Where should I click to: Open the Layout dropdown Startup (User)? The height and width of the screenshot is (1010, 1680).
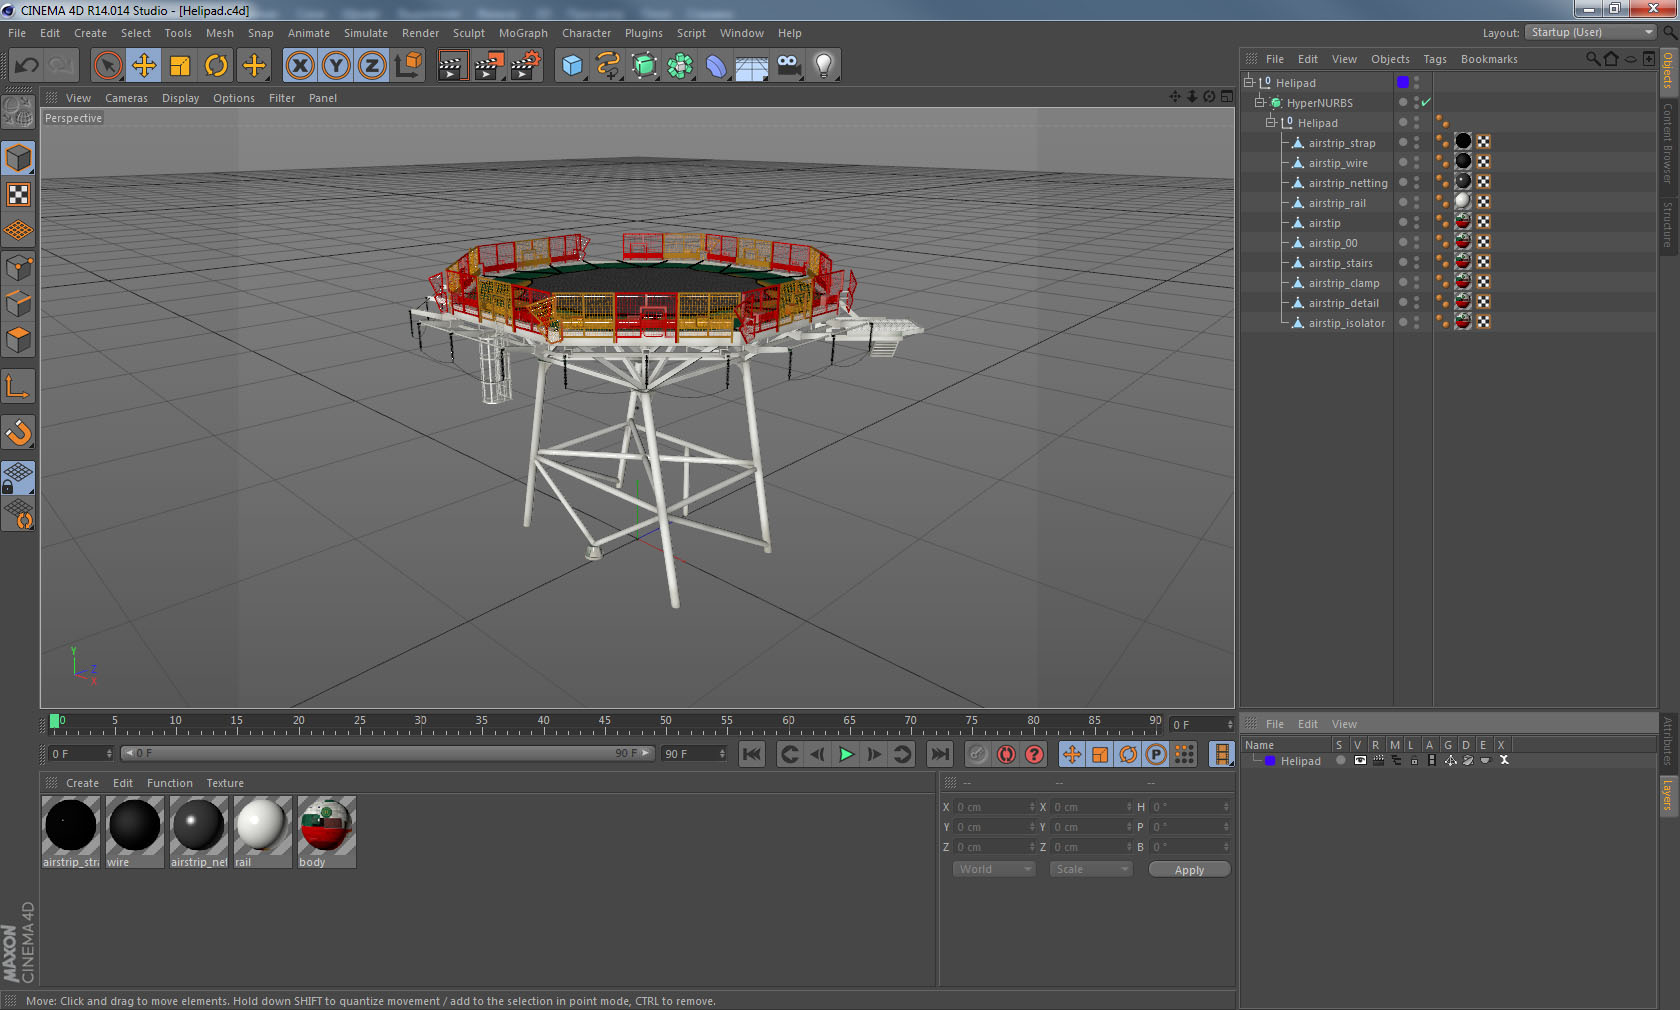click(x=1591, y=32)
